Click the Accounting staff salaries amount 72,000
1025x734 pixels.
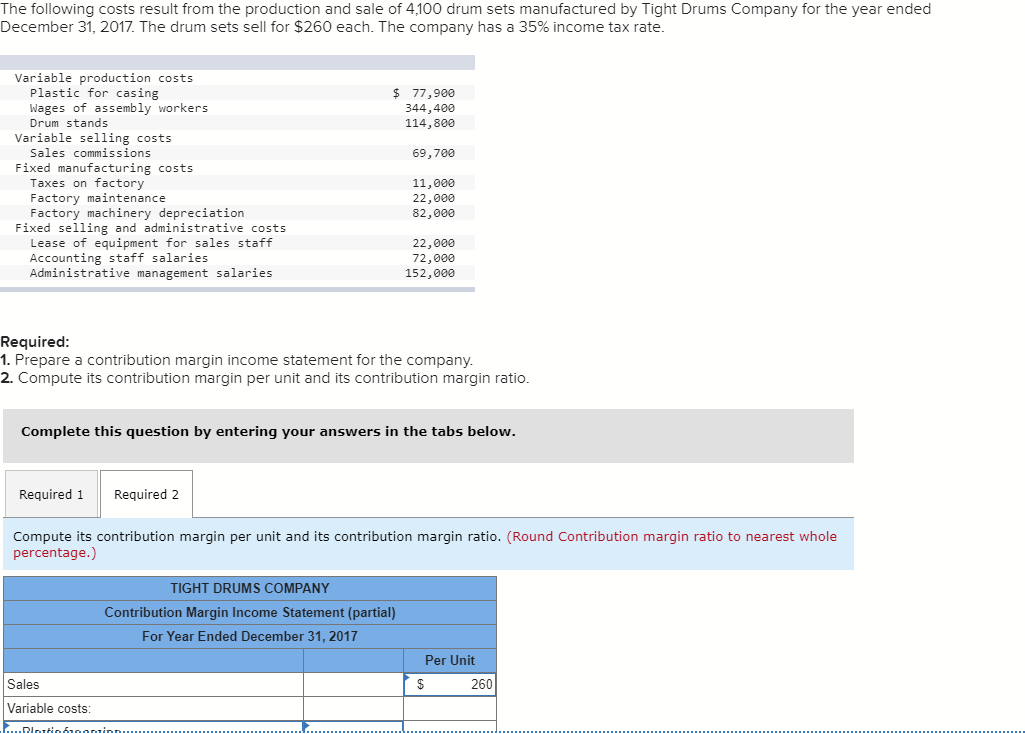(x=433, y=258)
